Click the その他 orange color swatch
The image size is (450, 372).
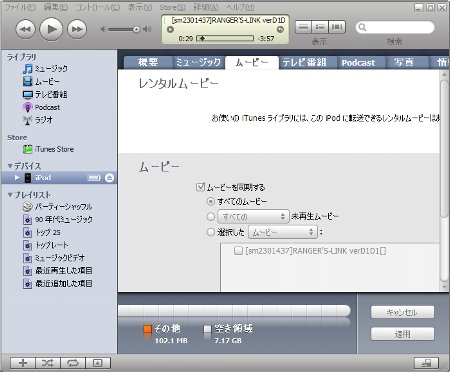[148, 329]
